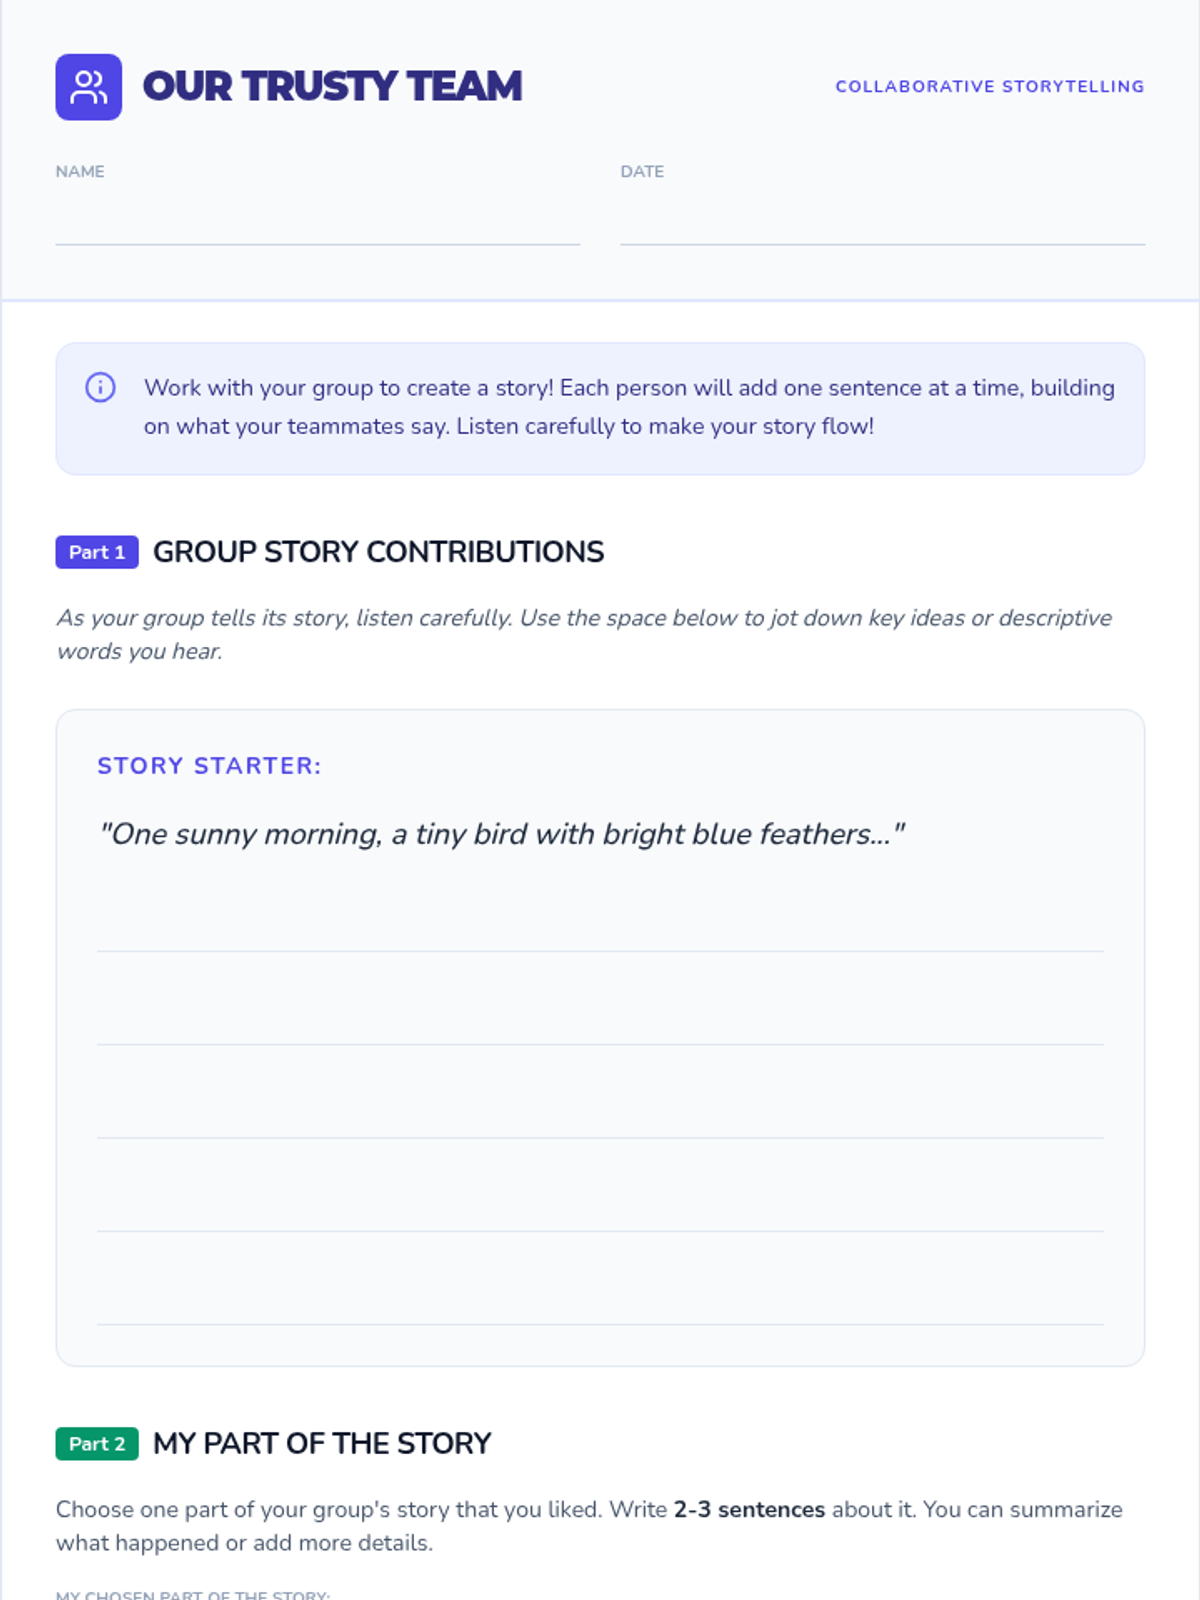1200x1600 pixels.
Task: Click the purple Part 1 badge
Action: [x=97, y=552]
